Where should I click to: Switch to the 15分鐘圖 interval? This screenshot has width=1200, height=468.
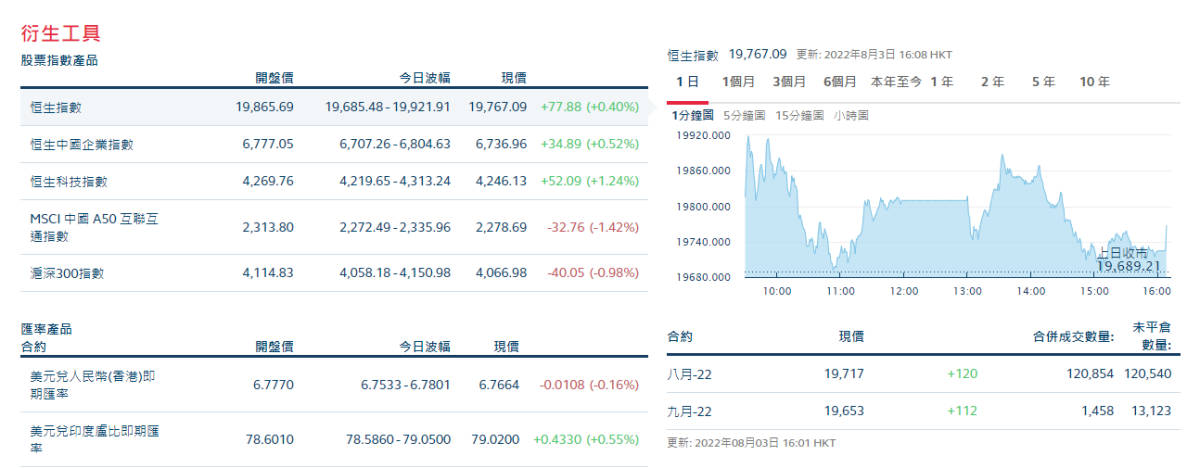coord(799,116)
